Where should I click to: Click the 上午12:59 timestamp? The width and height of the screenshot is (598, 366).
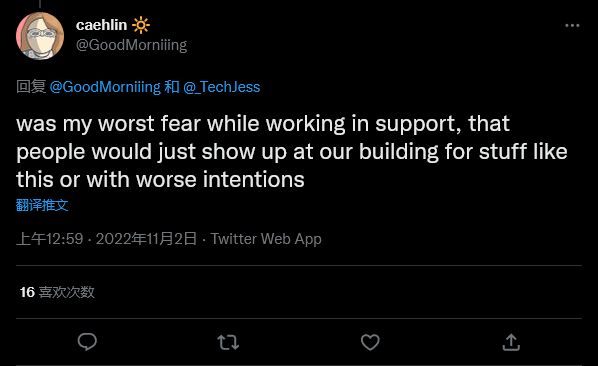(50, 239)
